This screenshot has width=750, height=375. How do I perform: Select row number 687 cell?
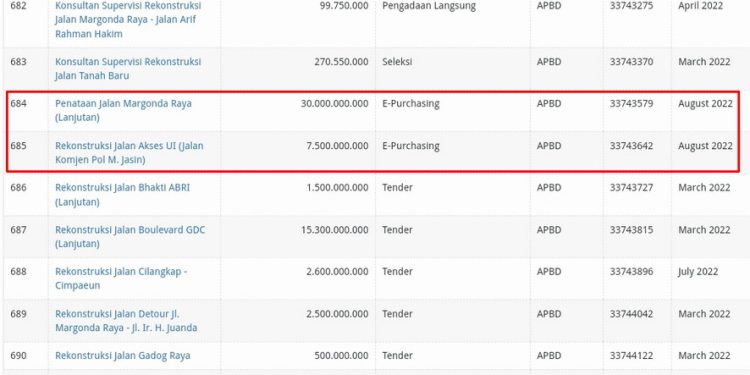click(x=18, y=230)
